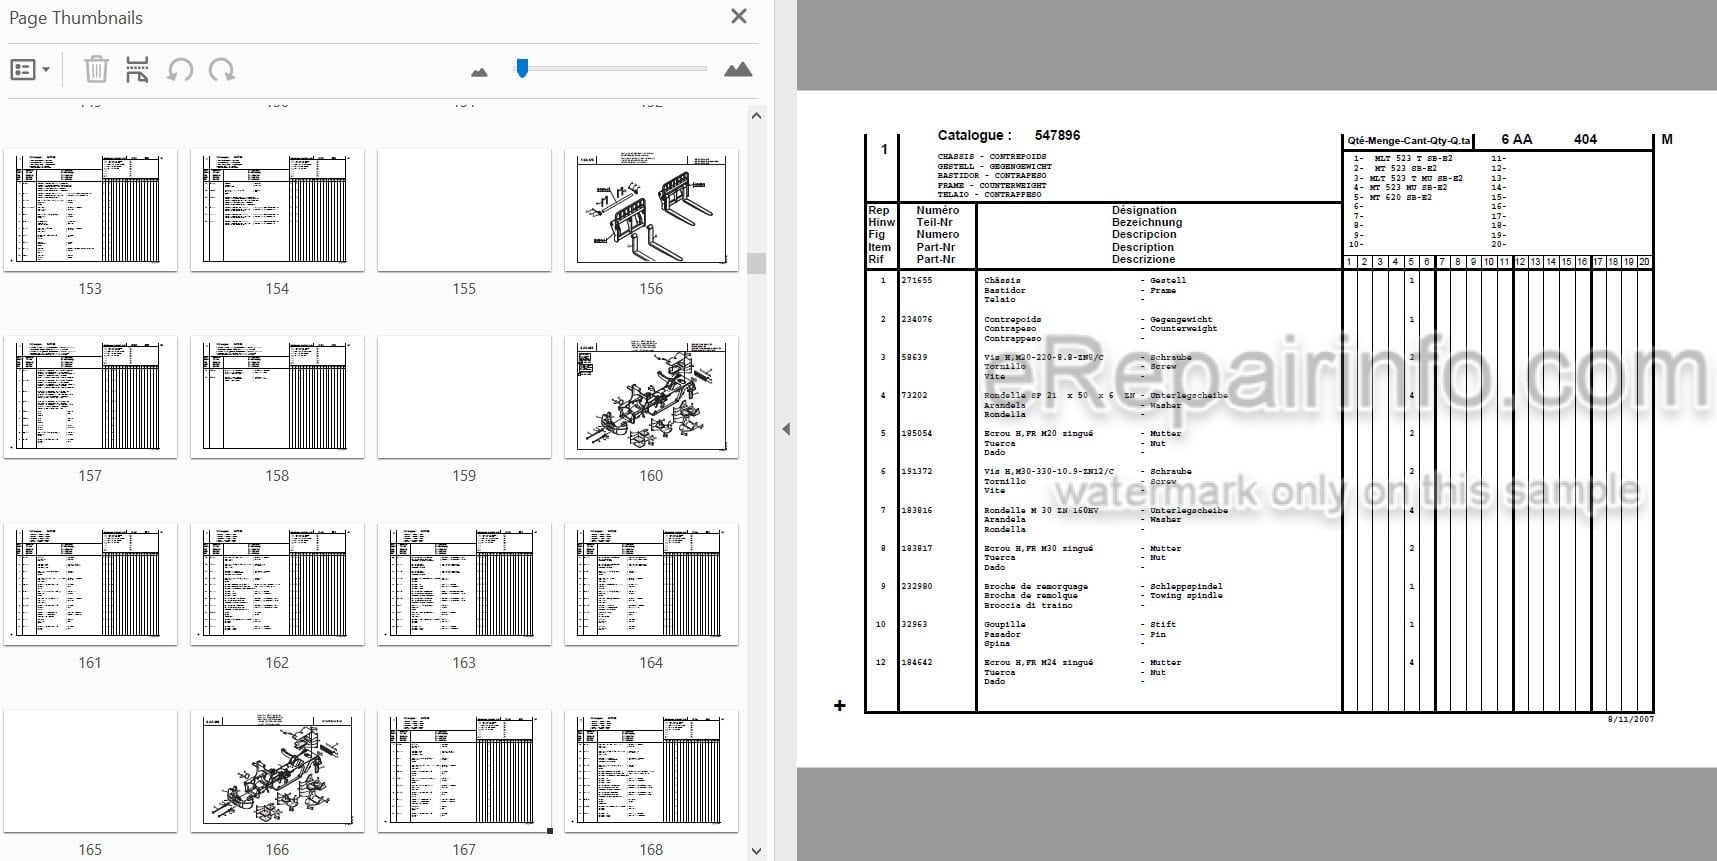
Task: Click part number 271655
Action: click(916, 281)
